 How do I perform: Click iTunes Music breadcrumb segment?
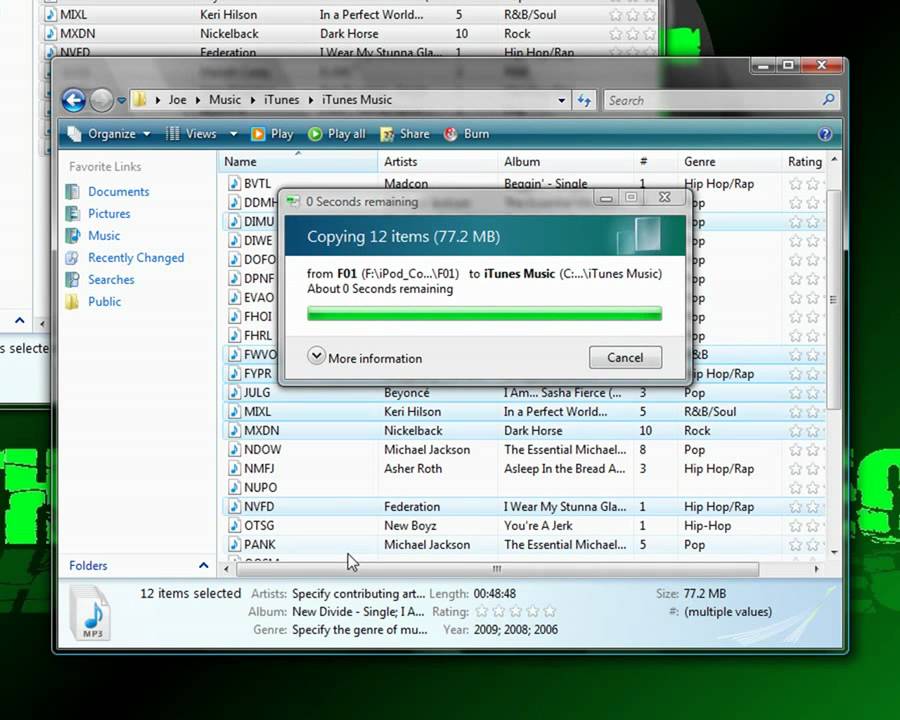(x=356, y=100)
